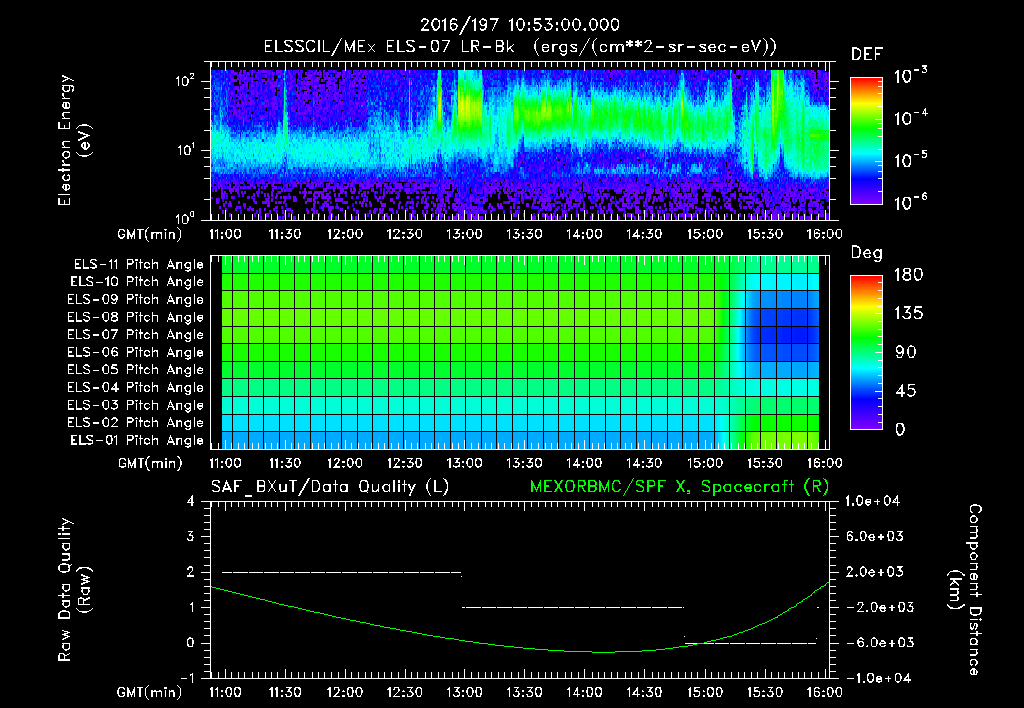Click the data quality level 0 line segment

[x=750, y=643]
